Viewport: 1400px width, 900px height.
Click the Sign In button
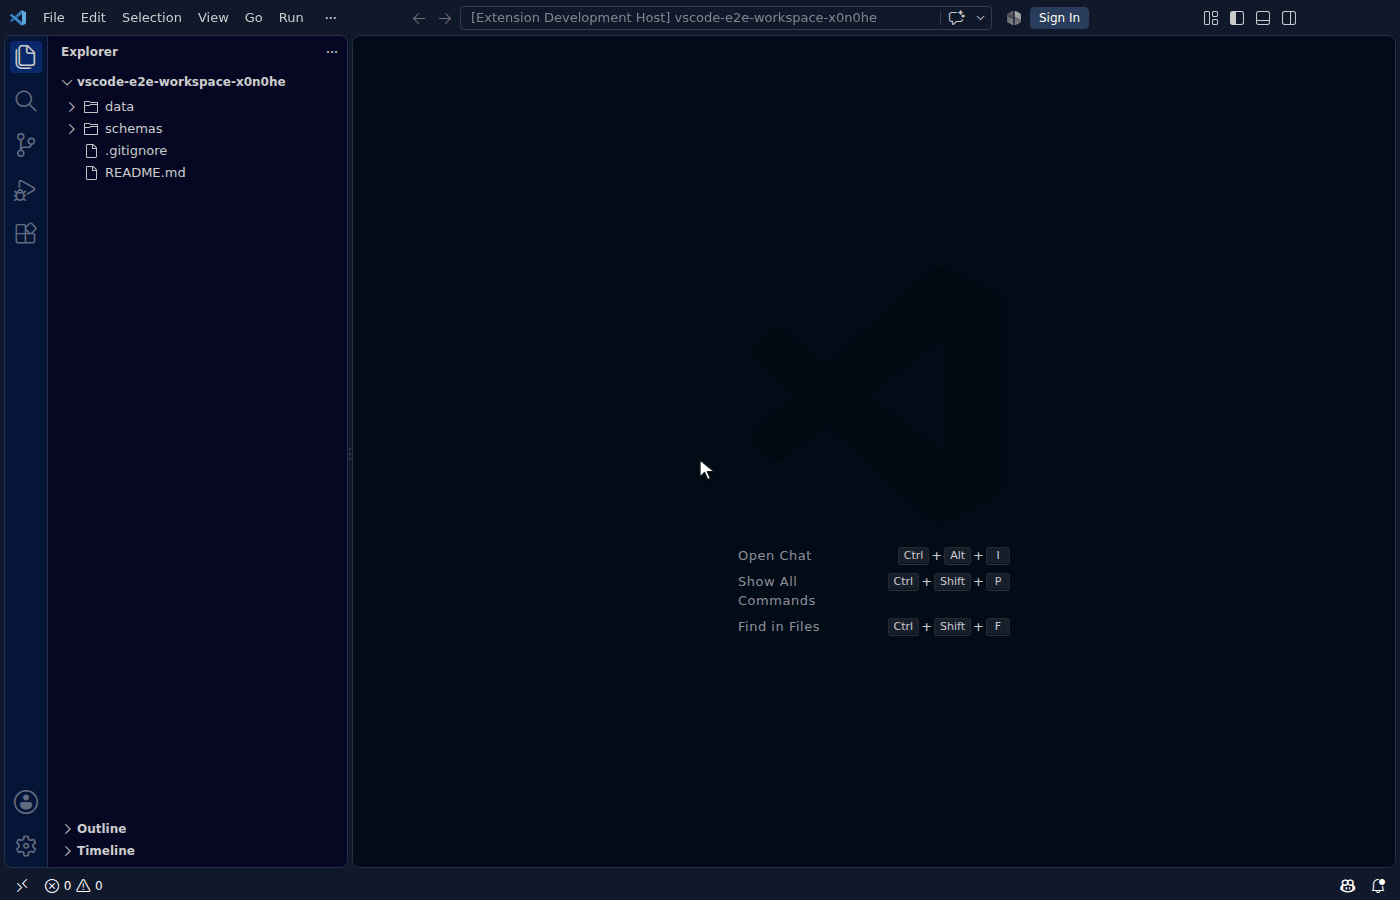[1059, 18]
